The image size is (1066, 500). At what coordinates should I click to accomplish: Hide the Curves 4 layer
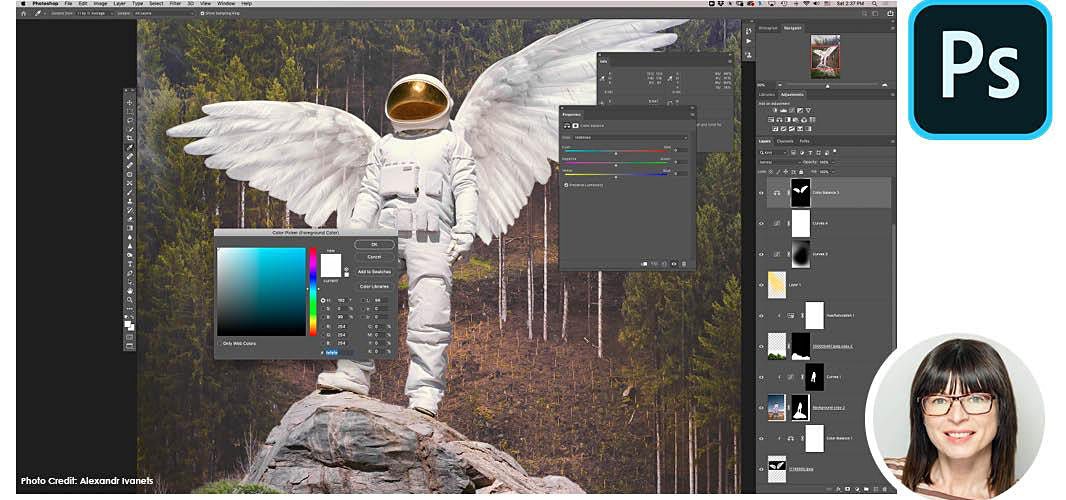click(x=761, y=223)
